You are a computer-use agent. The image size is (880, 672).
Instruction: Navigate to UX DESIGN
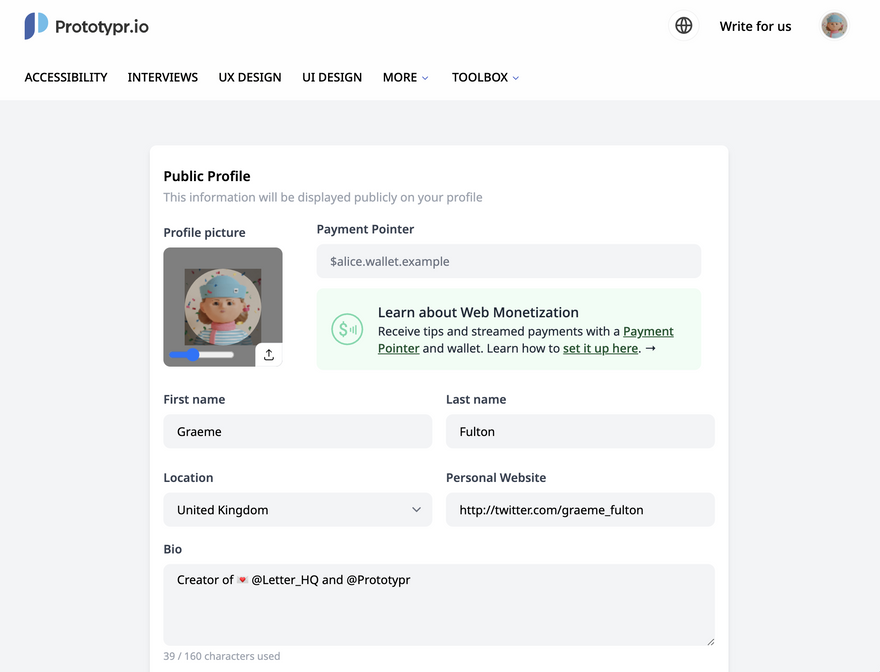point(250,77)
